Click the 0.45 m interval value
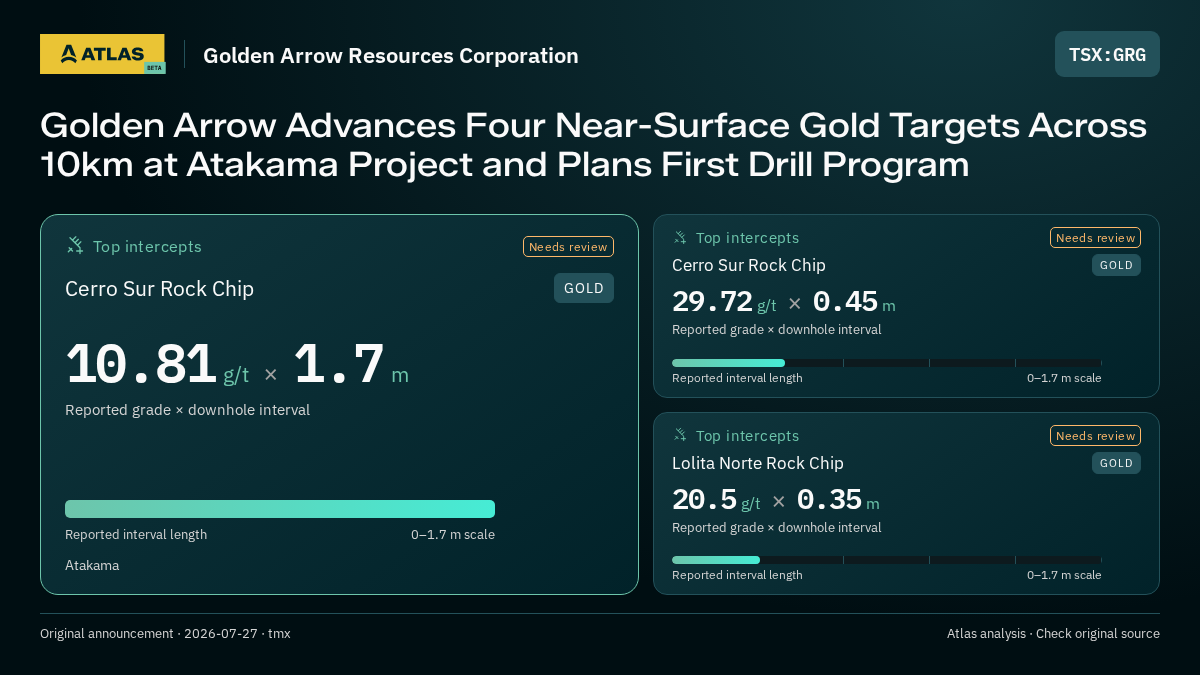Viewport: 1200px width, 675px height. pyautogui.click(x=853, y=302)
